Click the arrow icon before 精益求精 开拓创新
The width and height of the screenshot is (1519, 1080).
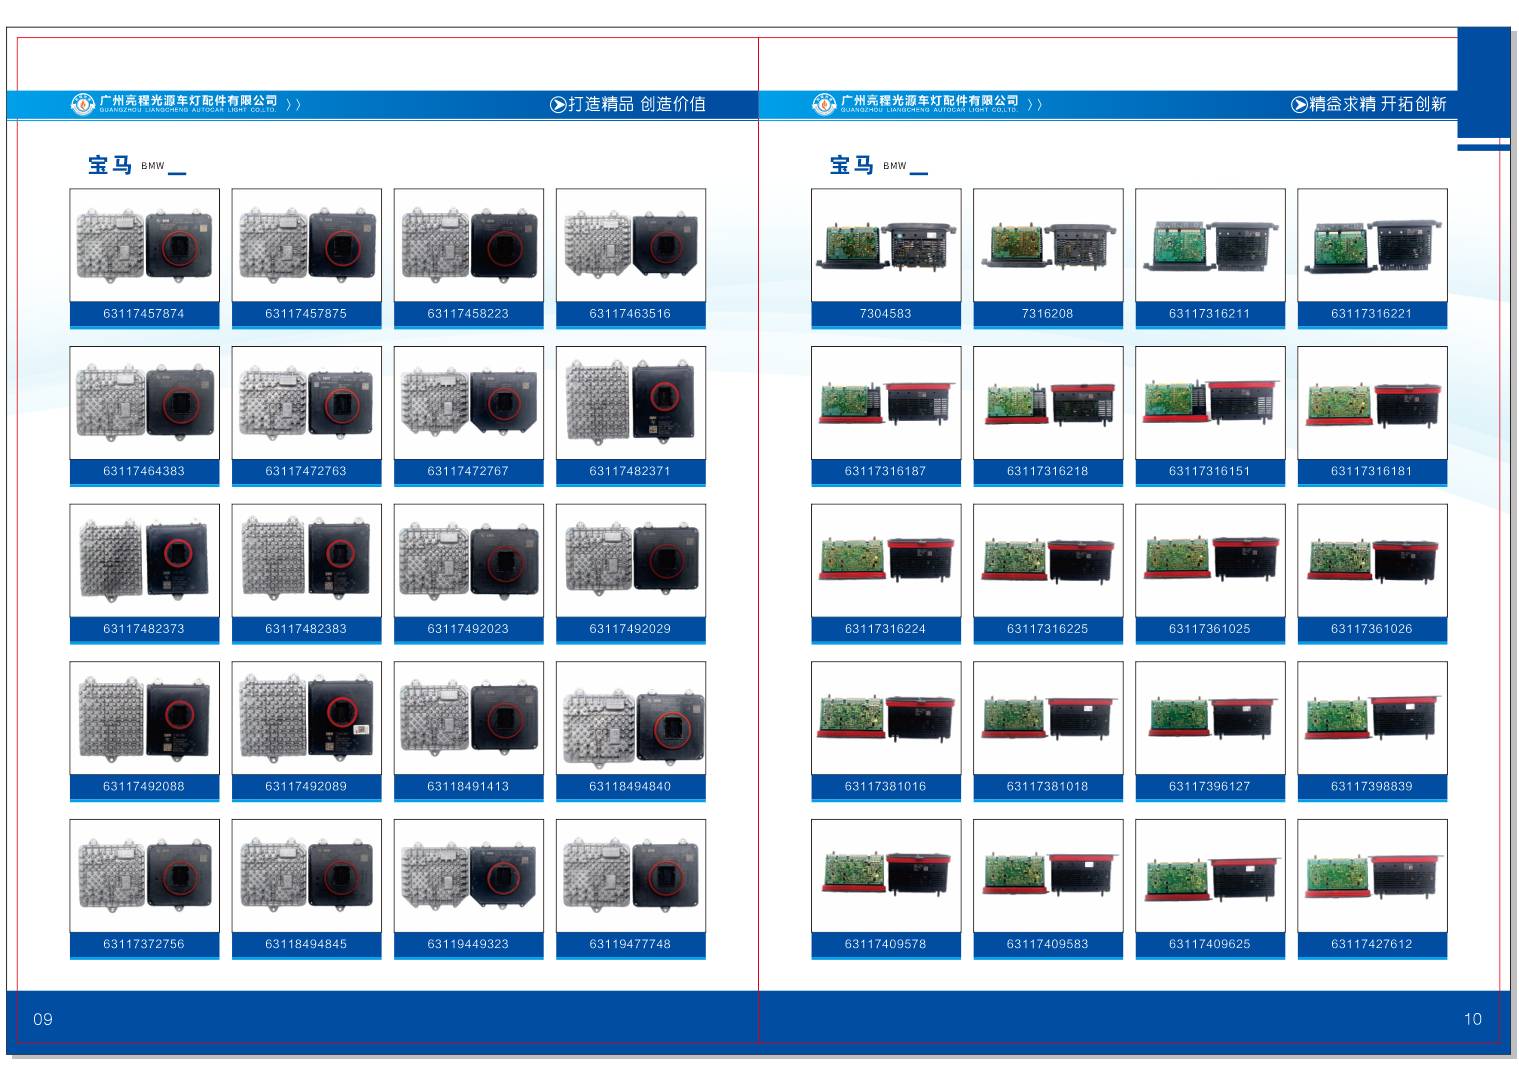[x=1299, y=104]
